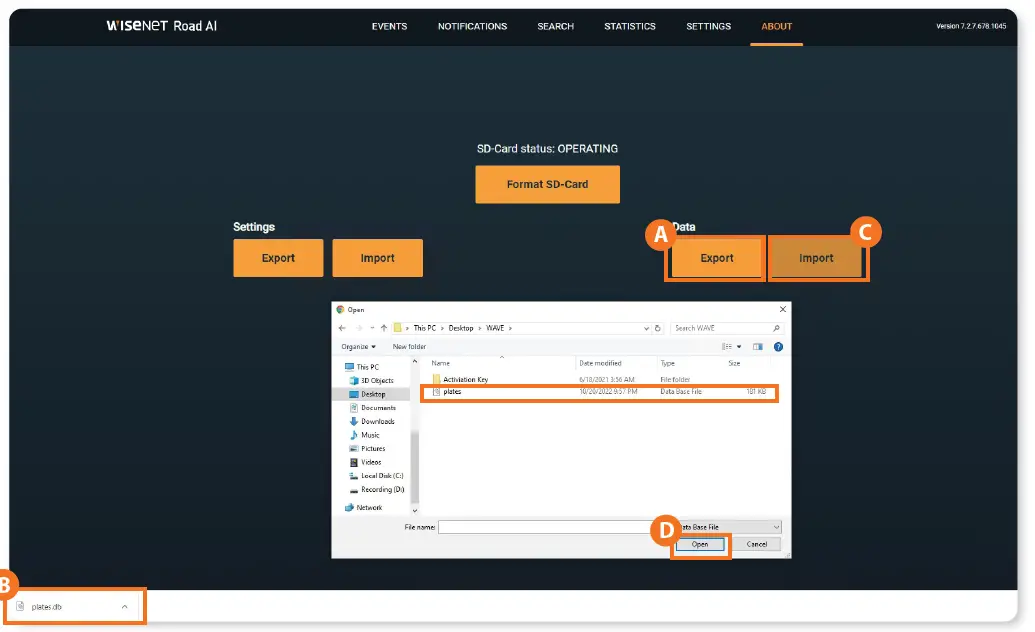Expand the plates.db download options chevron
Image resolution: width=1035 pixels, height=632 pixels.
124,607
